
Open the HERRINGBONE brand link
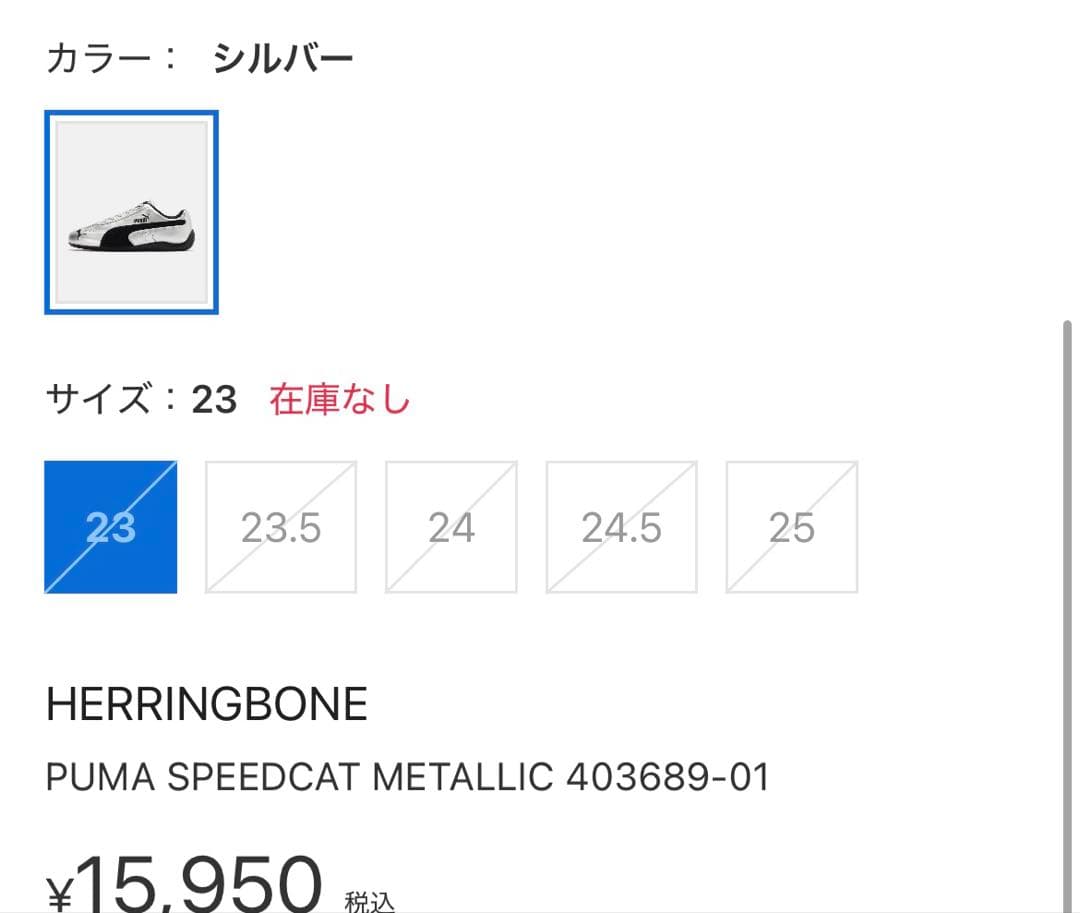(206, 702)
